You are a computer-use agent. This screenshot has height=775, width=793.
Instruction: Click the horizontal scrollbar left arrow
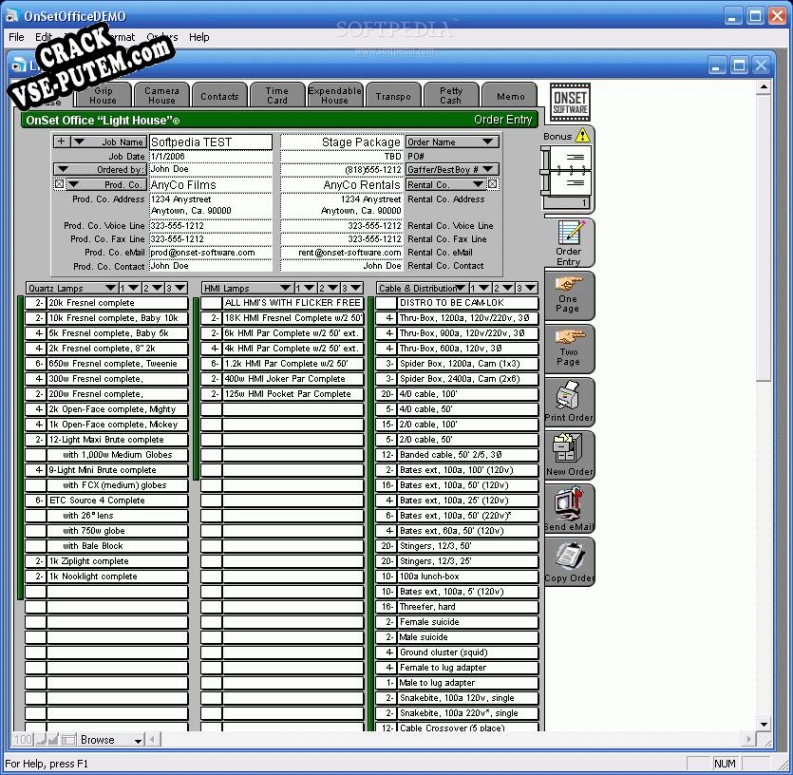tap(153, 740)
